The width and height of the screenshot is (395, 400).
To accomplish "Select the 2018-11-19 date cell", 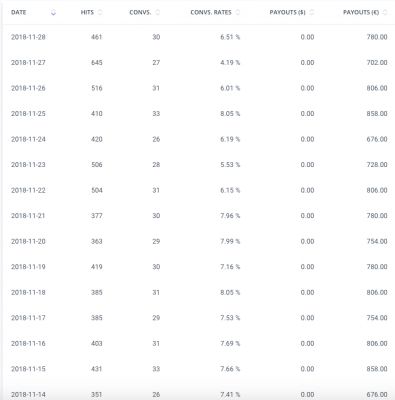I will [28, 267].
